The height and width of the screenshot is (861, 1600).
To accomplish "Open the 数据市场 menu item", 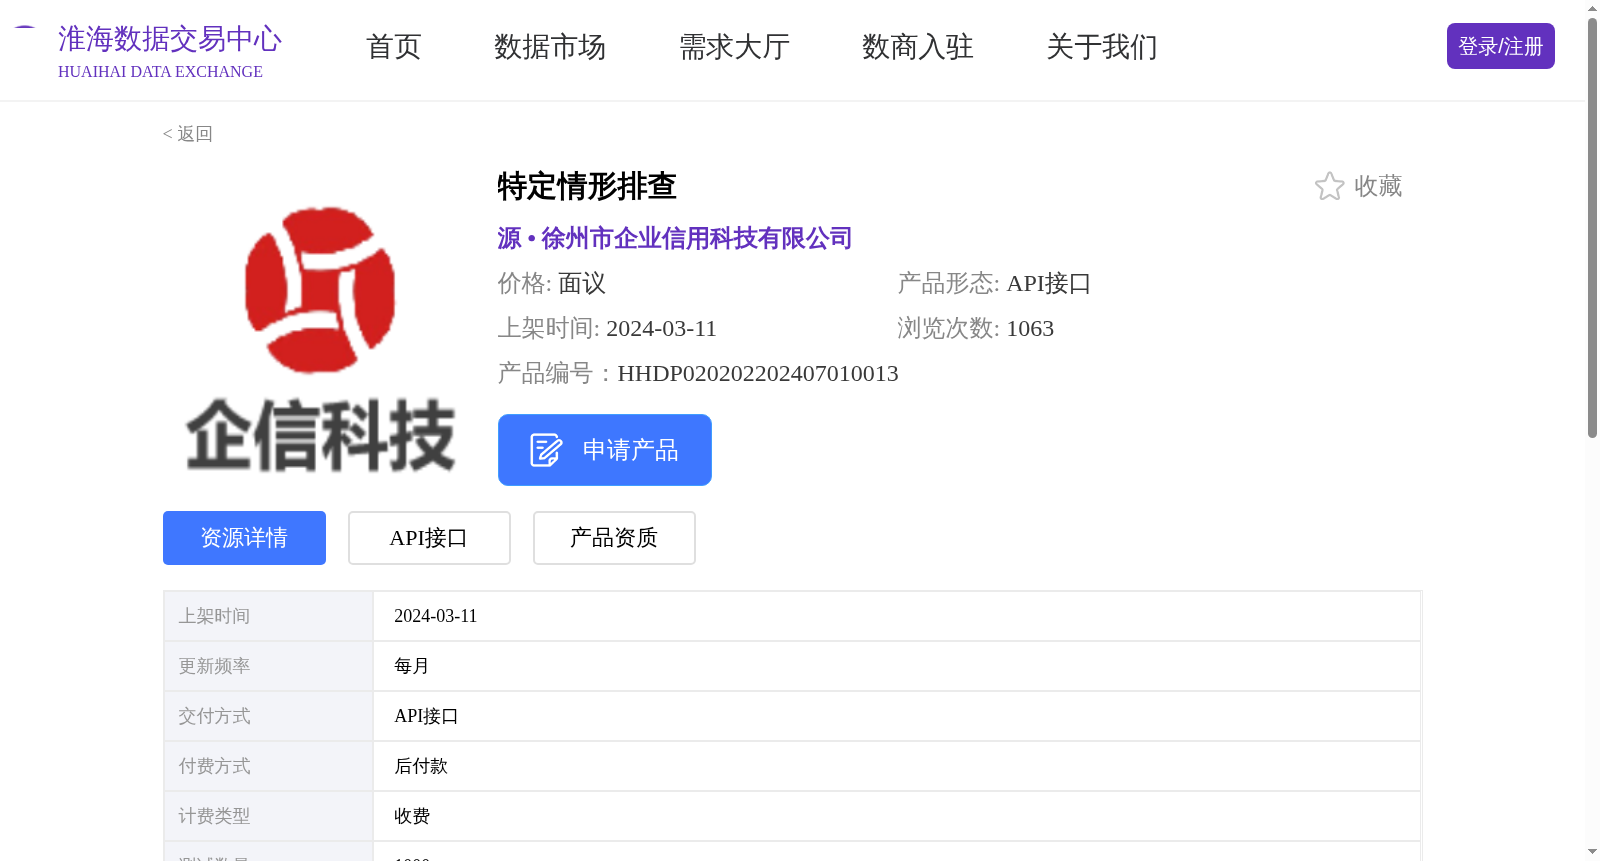I will click(x=550, y=47).
